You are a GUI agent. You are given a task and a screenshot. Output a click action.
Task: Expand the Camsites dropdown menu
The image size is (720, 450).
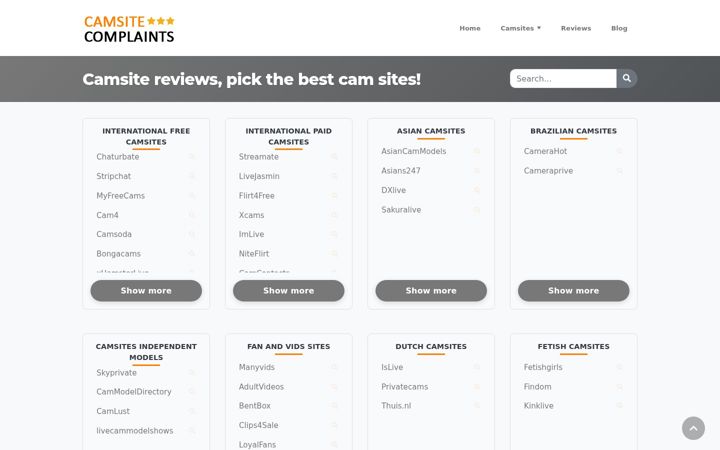click(x=520, y=28)
